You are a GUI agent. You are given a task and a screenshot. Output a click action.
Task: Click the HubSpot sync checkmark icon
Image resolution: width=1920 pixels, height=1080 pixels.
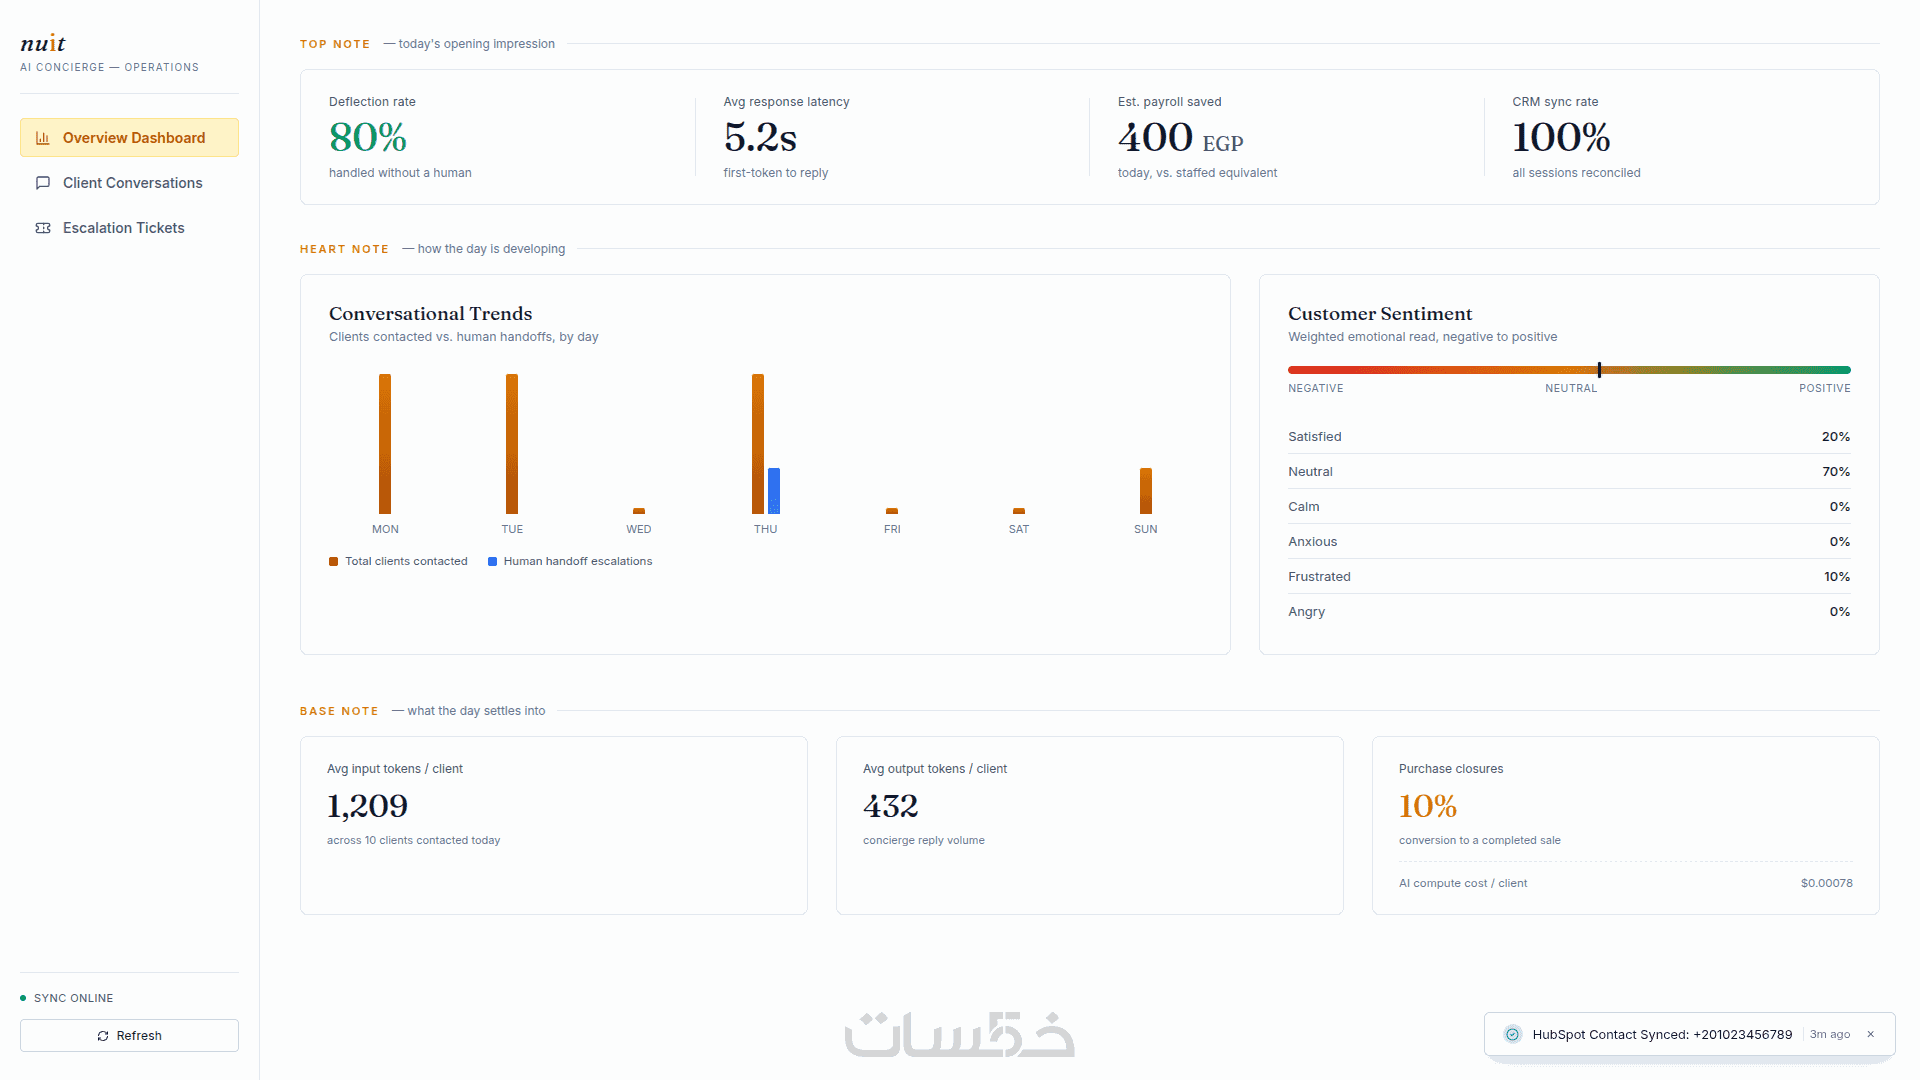[x=1513, y=1035]
